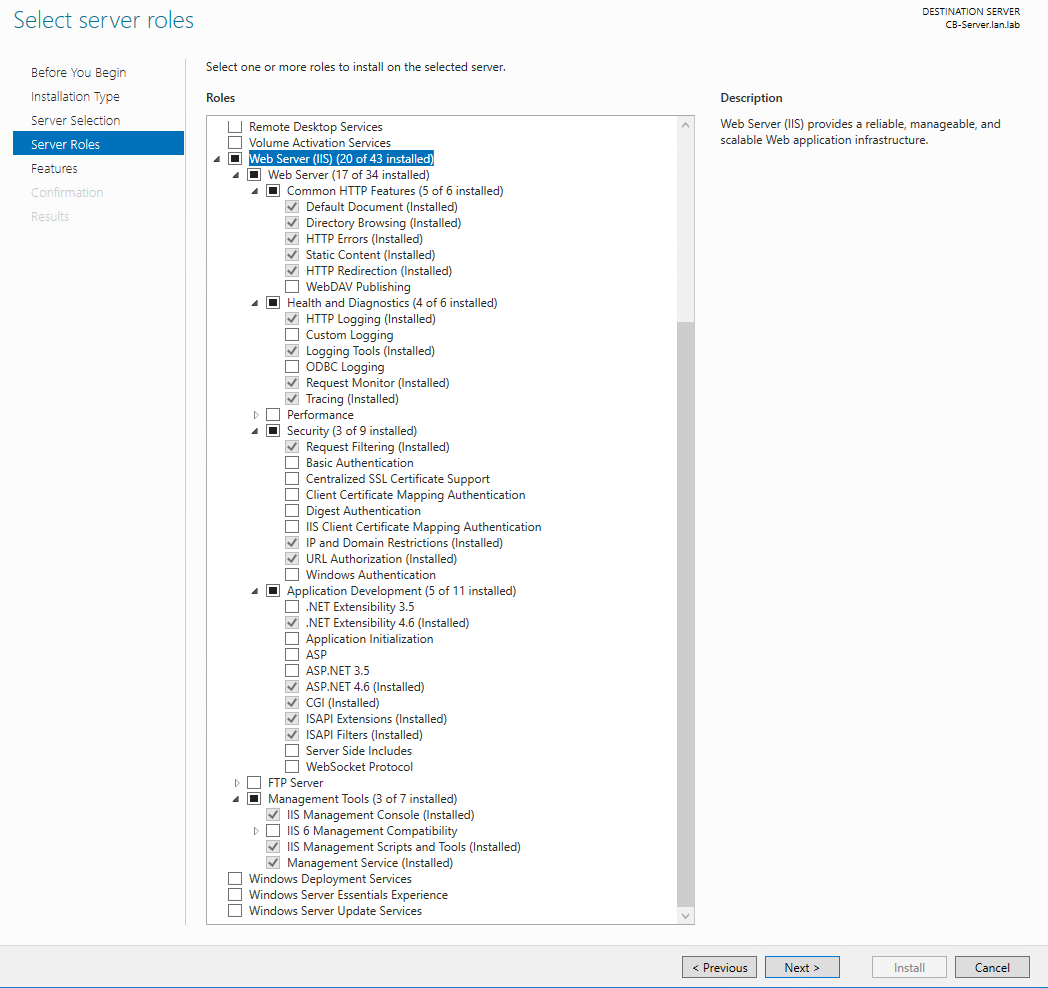Check Digest Authentication option
This screenshot has height=988, width=1048.
click(292, 511)
